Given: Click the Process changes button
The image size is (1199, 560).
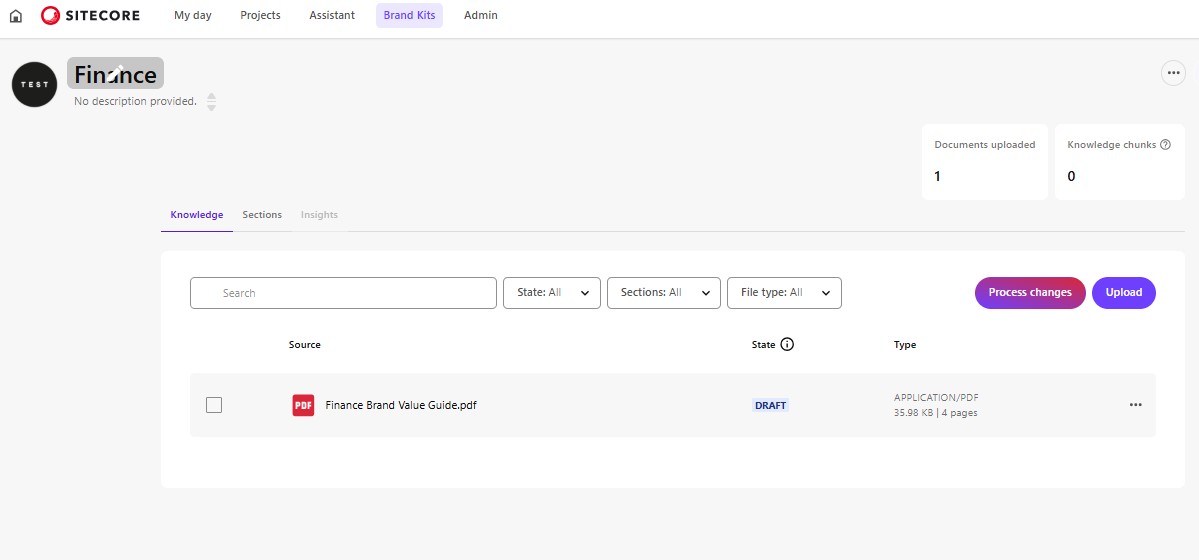Looking at the screenshot, I should click(x=1029, y=293).
